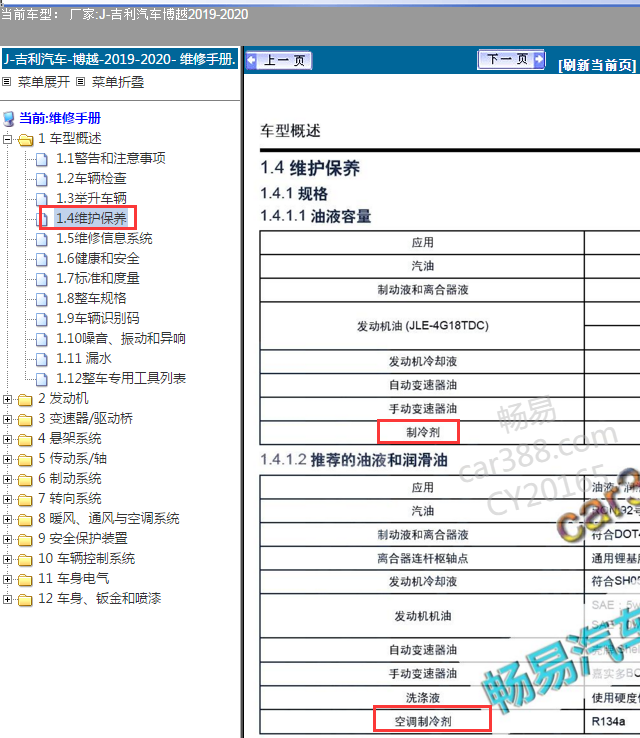Expand the 3 变速器/驱动桥 node
The height and width of the screenshot is (738, 640).
7,419
